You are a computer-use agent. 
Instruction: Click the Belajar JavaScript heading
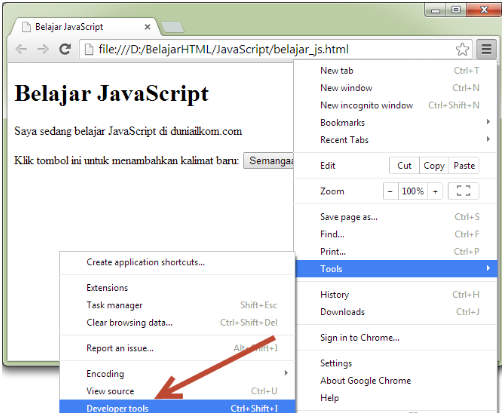(x=112, y=94)
